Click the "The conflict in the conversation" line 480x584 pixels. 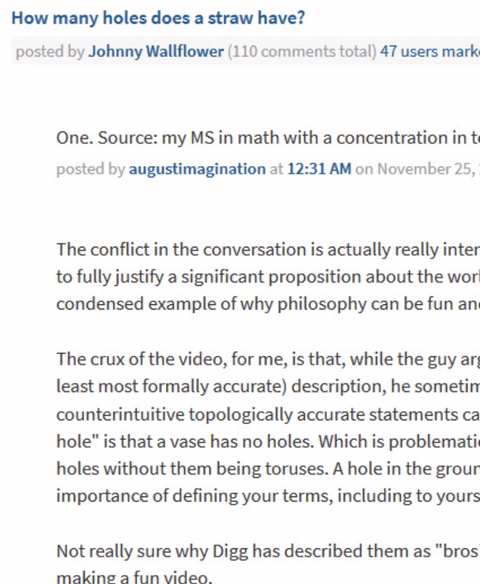coord(268,250)
